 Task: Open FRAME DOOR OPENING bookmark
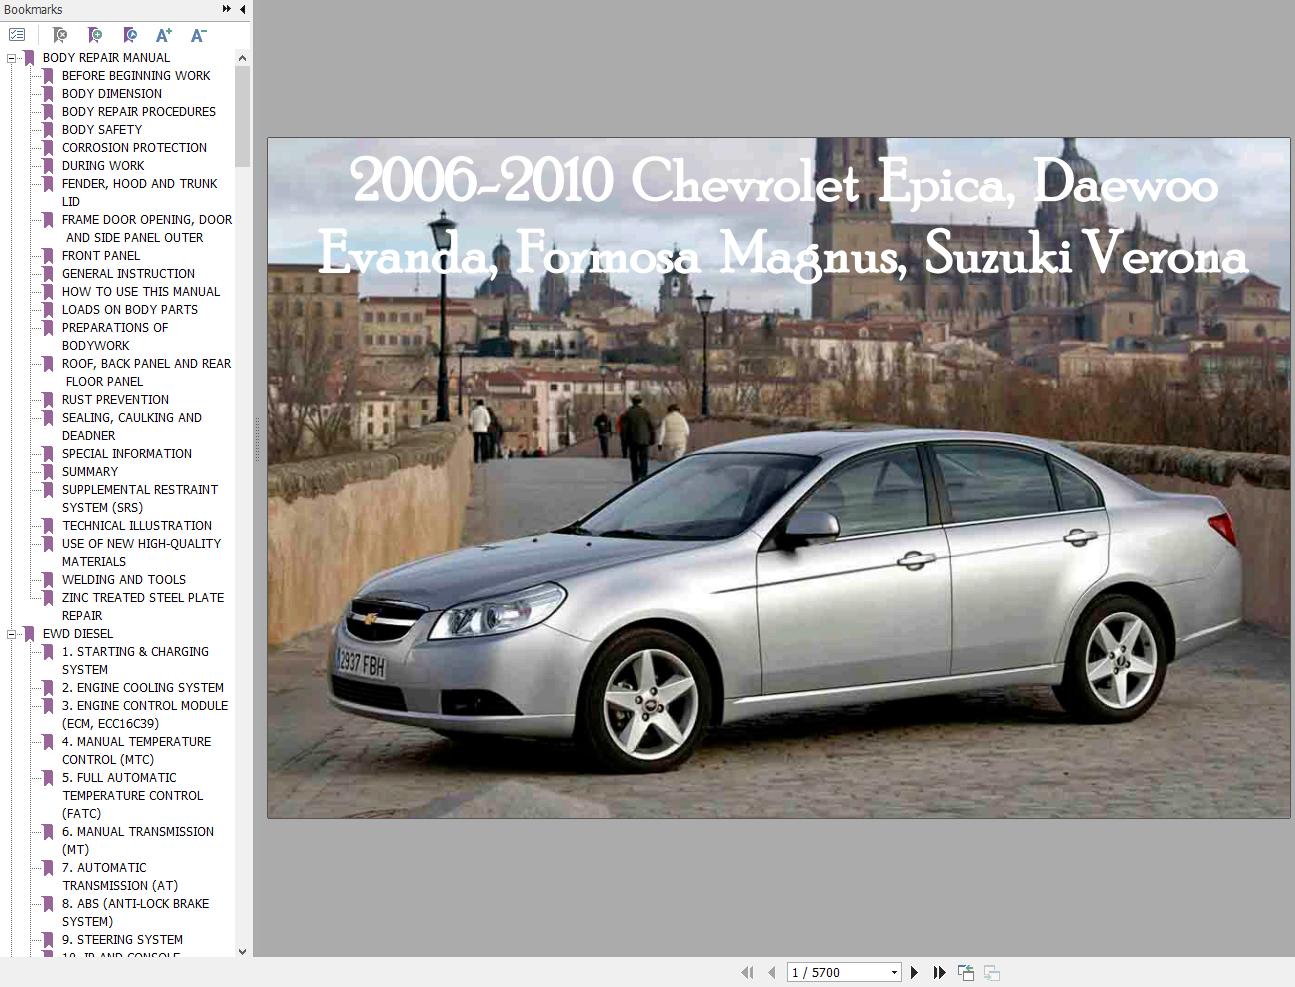pyautogui.click(x=147, y=229)
